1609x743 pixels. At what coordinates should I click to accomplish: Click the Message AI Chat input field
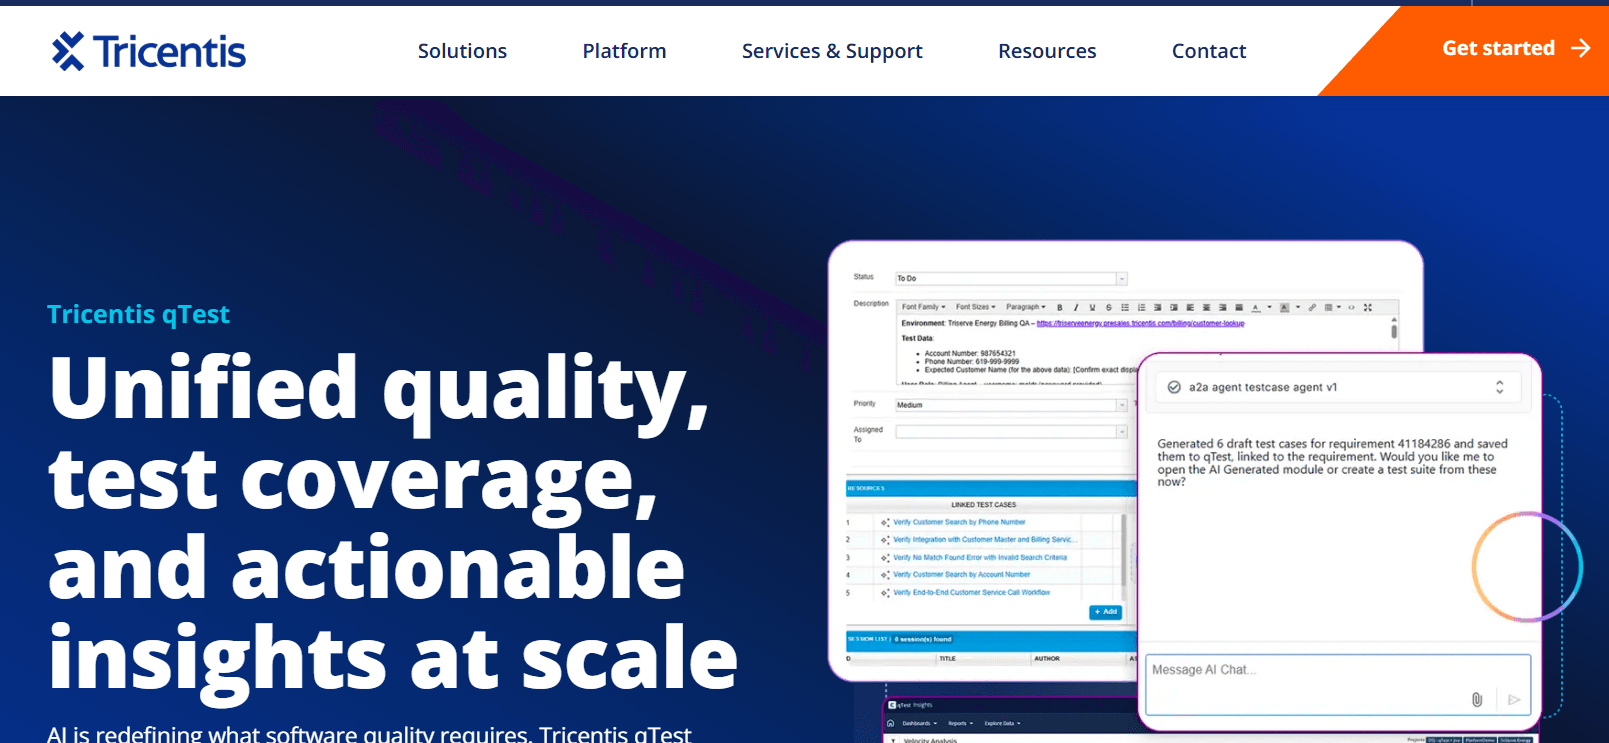click(x=1338, y=684)
